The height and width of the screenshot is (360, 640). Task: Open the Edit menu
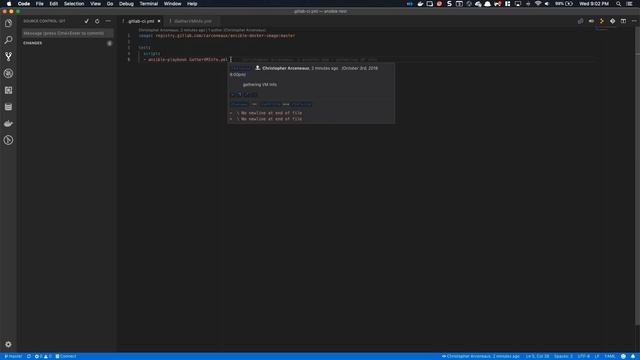[x=53, y=4]
